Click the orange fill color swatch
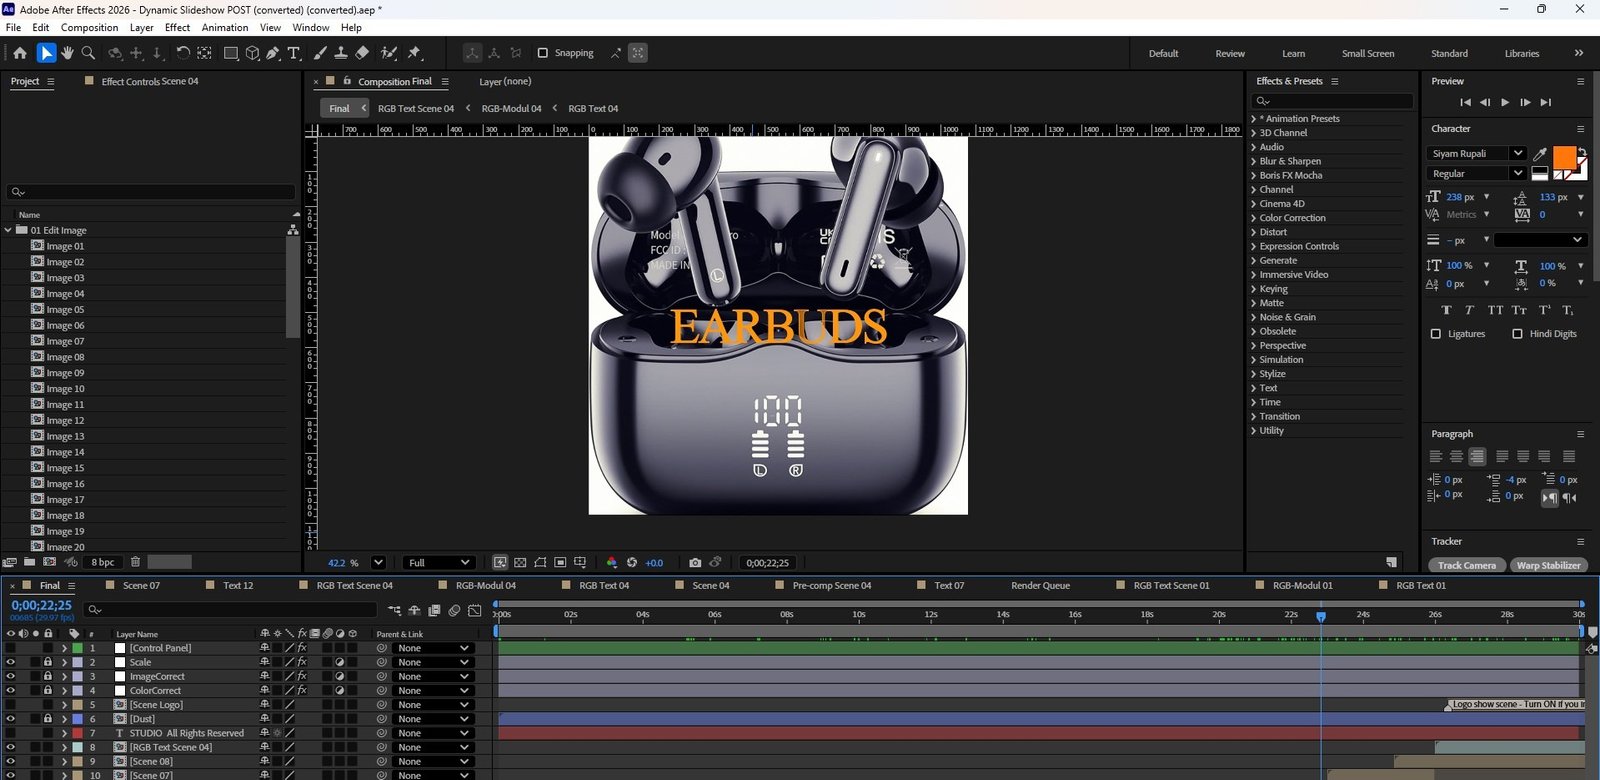This screenshot has height=780, width=1600. click(x=1564, y=157)
